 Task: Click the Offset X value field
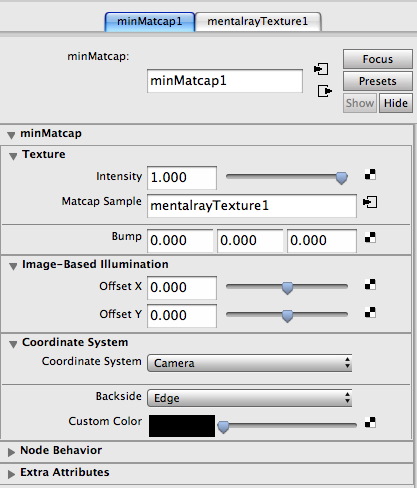182,288
